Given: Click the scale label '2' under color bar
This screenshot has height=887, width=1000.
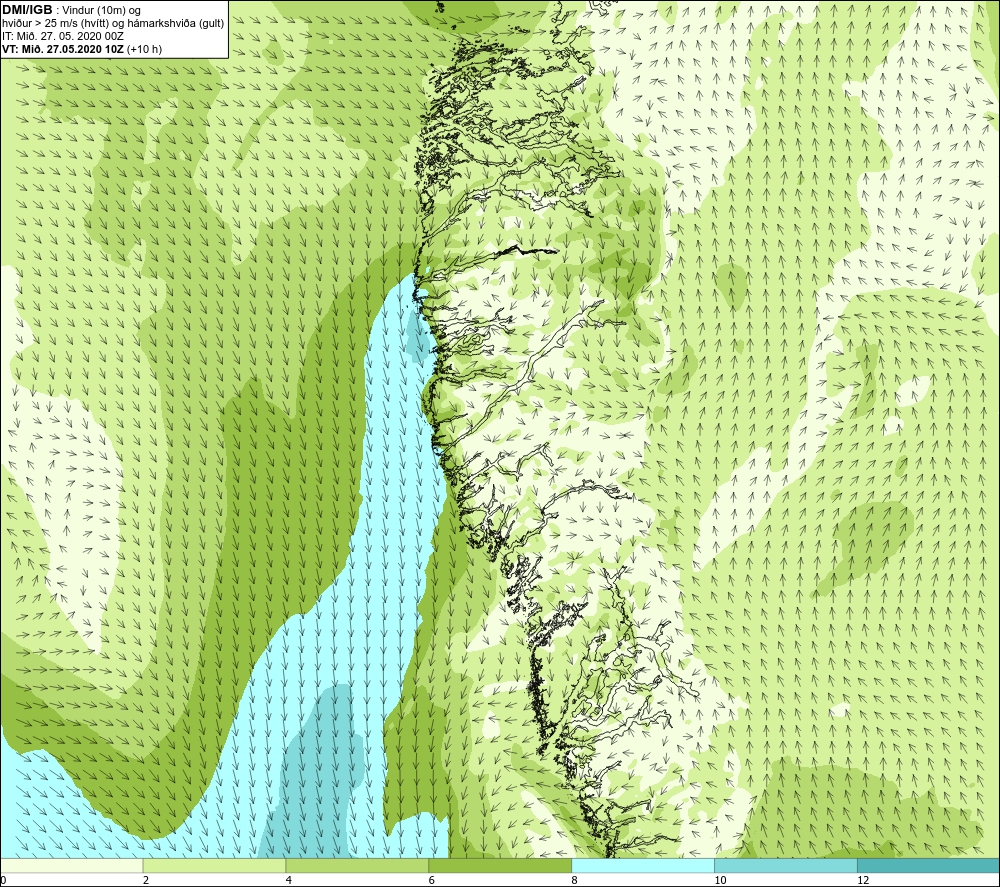Looking at the screenshot, I should pos(146,880).
